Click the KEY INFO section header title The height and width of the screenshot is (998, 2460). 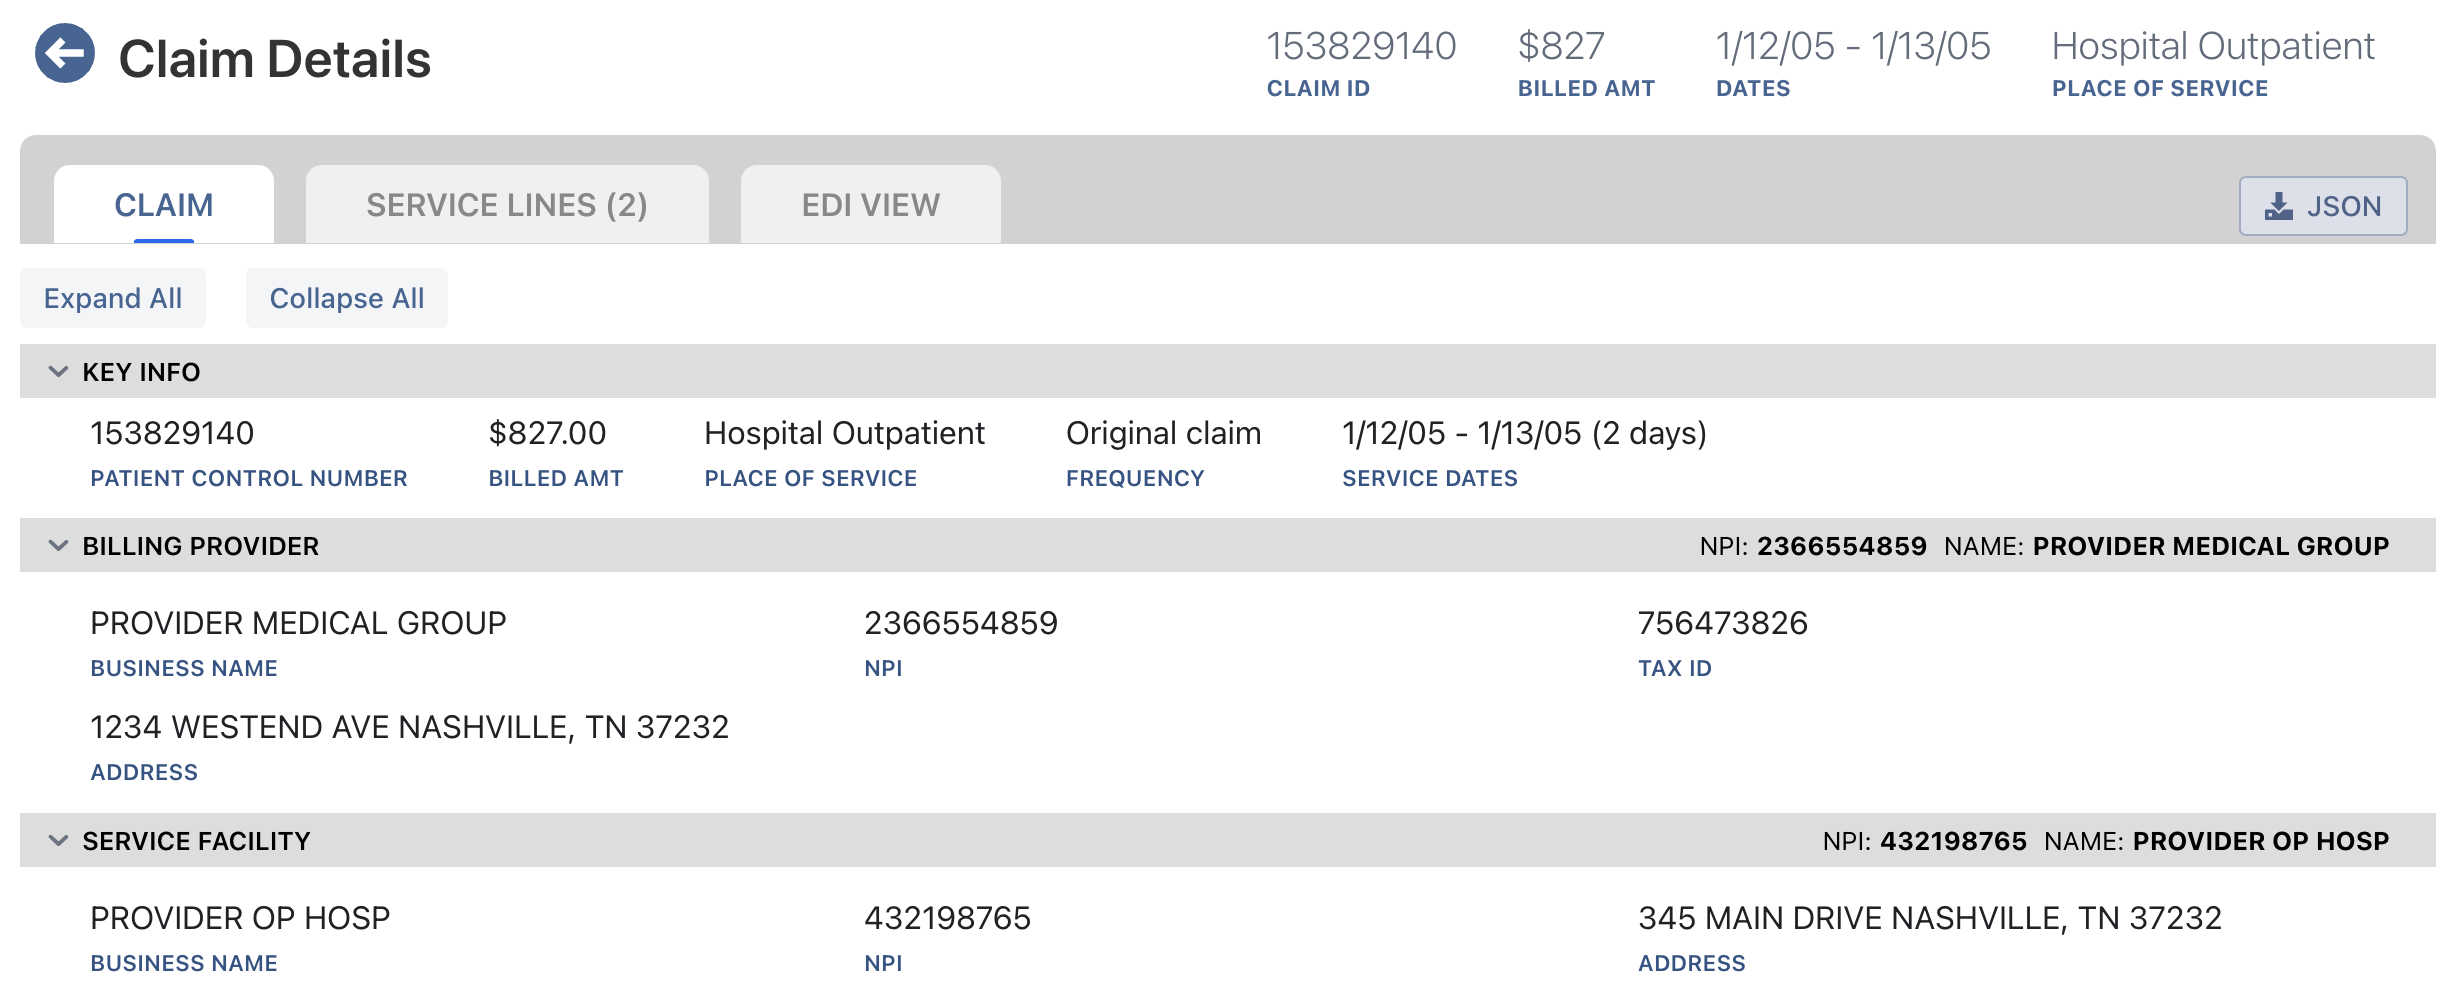coord(141,372)
